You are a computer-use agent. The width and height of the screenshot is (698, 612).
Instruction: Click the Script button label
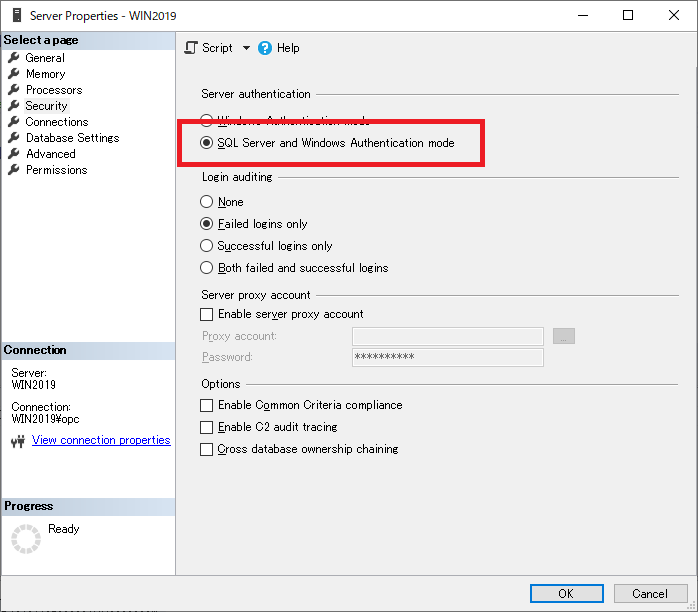click(217, 48)
